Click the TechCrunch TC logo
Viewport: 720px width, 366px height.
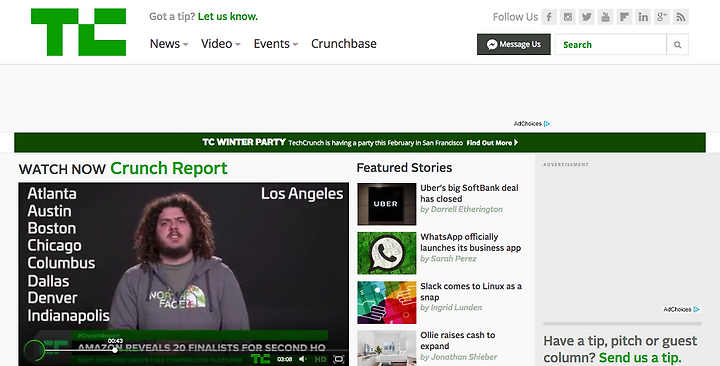[79, 32]
